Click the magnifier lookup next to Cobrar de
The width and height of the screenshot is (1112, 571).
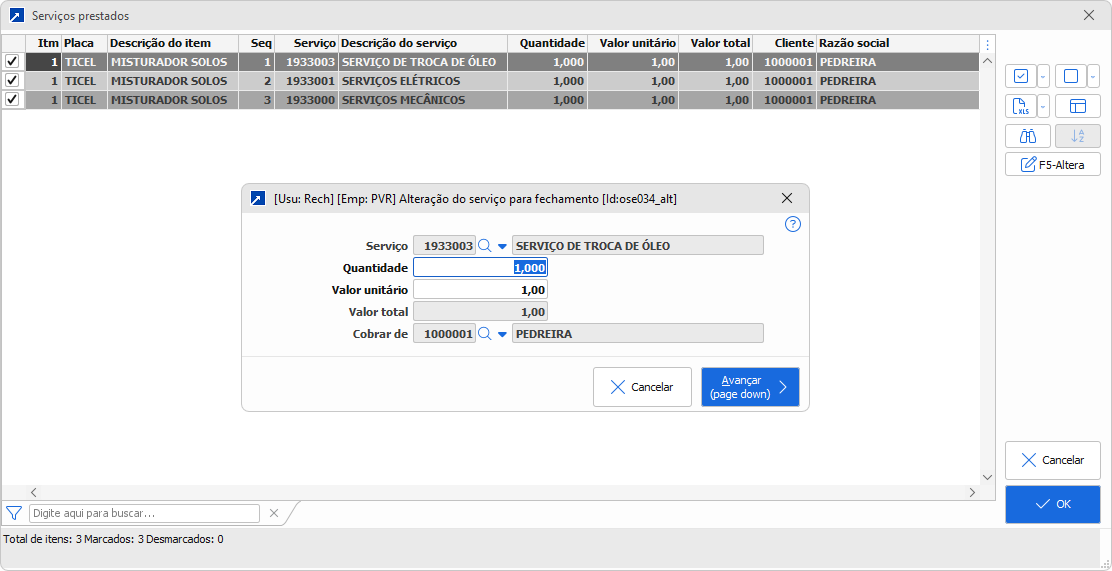click(x=485, y=334)
